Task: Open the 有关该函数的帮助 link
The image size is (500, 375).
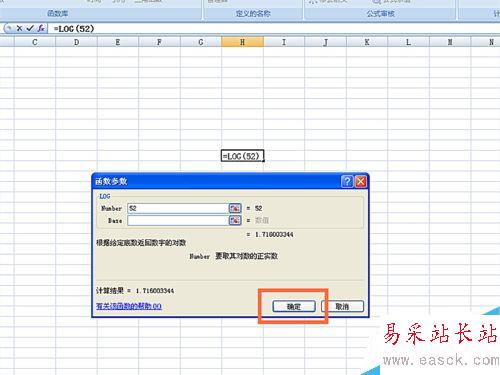Action: click(129, 306)
